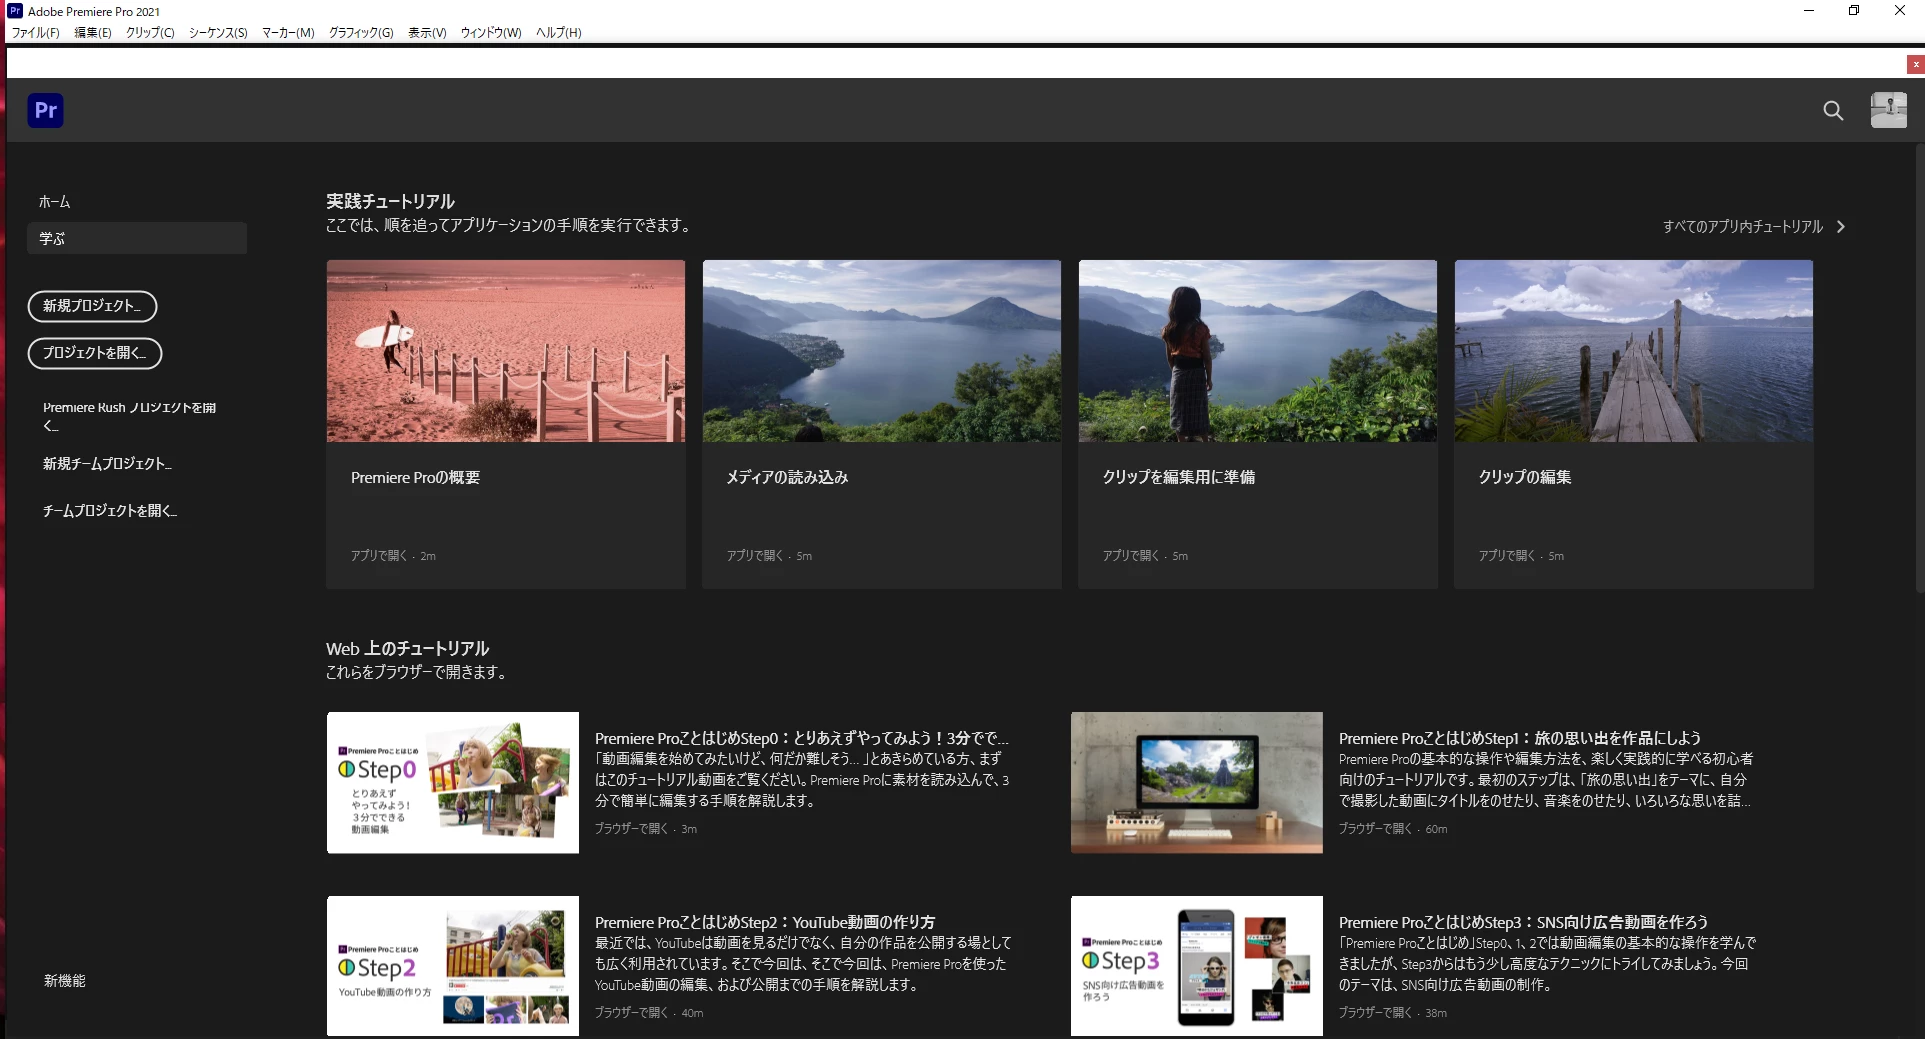Select the Premiere Proの概要 tutorial title
The width and height of the screenshot is (1925, 1039).
tap(415, 478)
